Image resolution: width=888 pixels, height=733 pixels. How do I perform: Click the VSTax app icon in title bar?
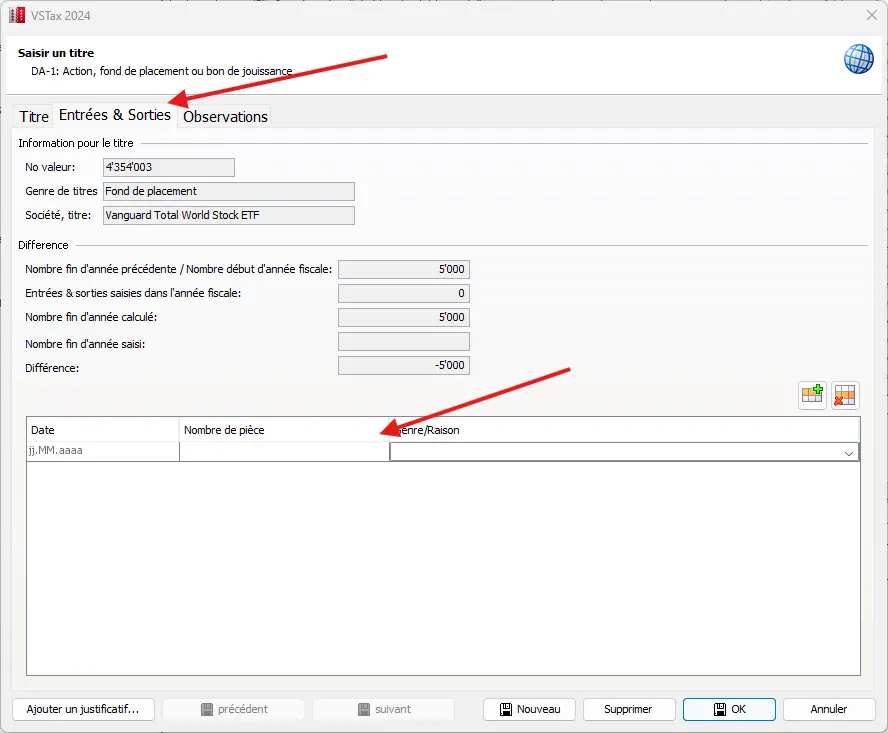point(17,15)
